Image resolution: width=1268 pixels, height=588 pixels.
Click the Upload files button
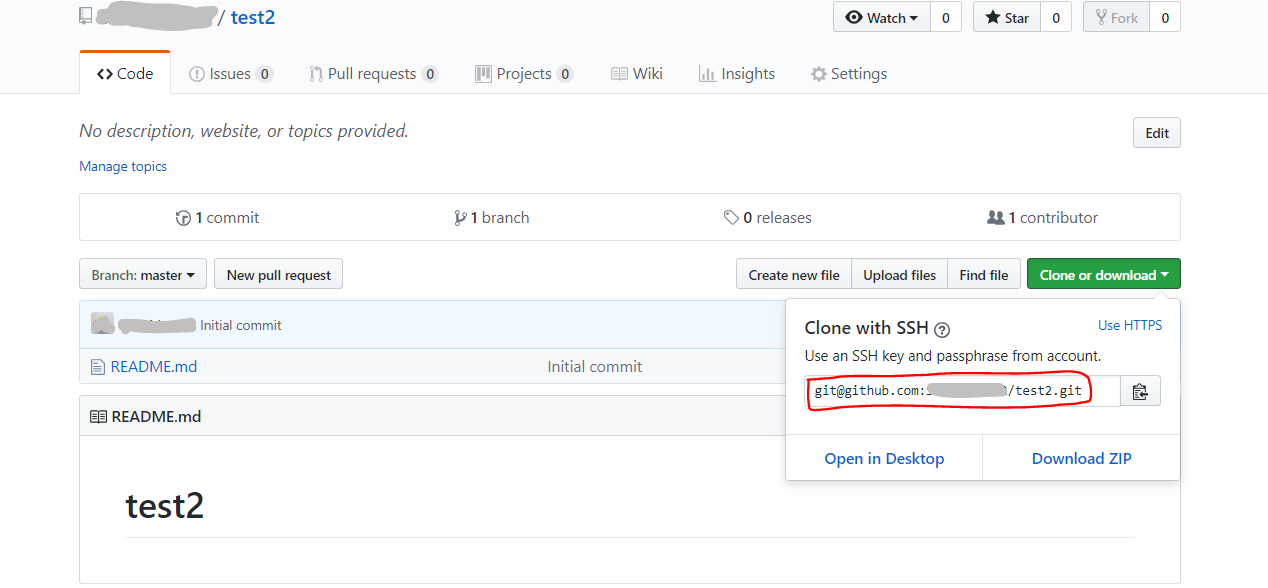tap(900, 274)
